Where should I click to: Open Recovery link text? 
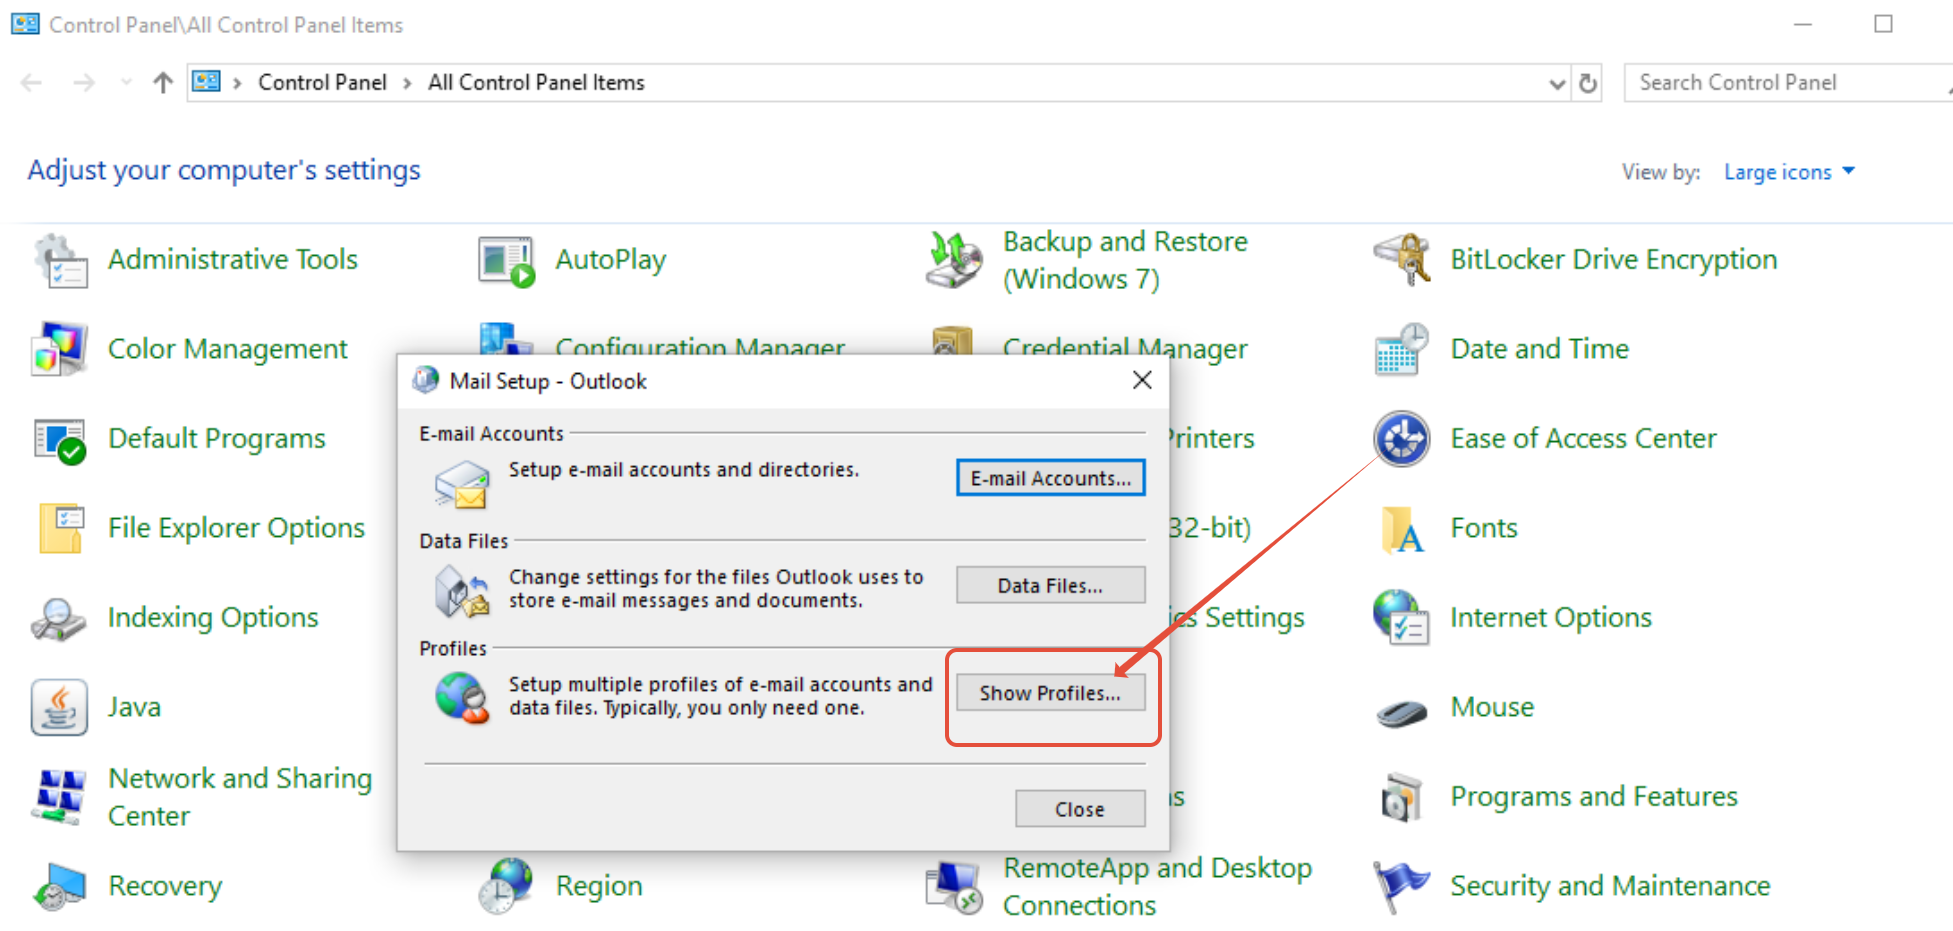[165, 886]
